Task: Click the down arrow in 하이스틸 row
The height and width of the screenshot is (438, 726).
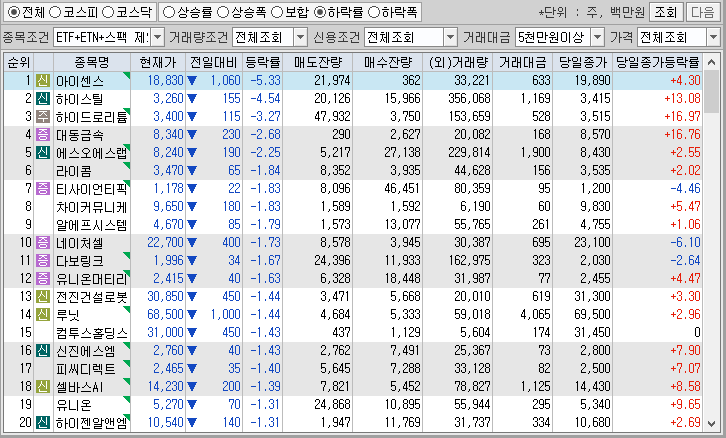Action: click(x=192, y=99)
